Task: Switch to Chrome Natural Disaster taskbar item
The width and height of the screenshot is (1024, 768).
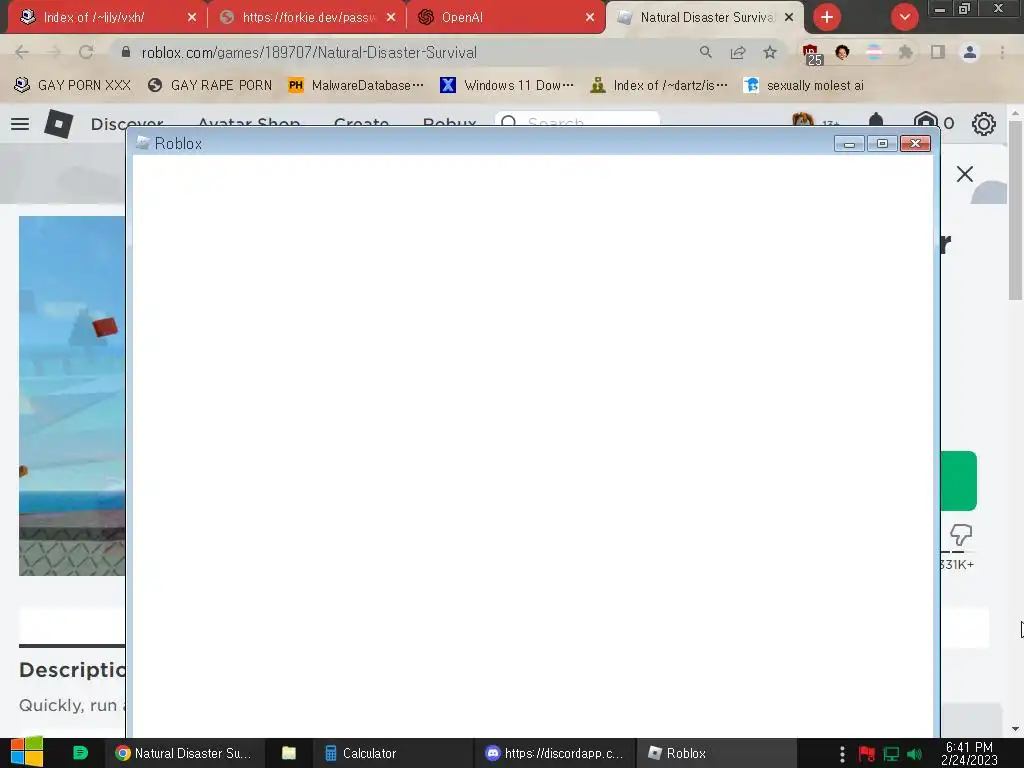Action: 184,753
